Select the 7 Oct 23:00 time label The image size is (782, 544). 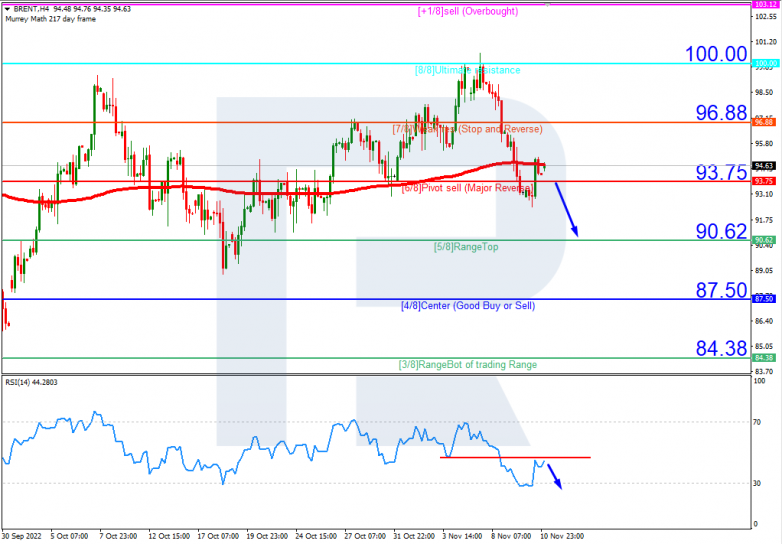pos(118,537)
